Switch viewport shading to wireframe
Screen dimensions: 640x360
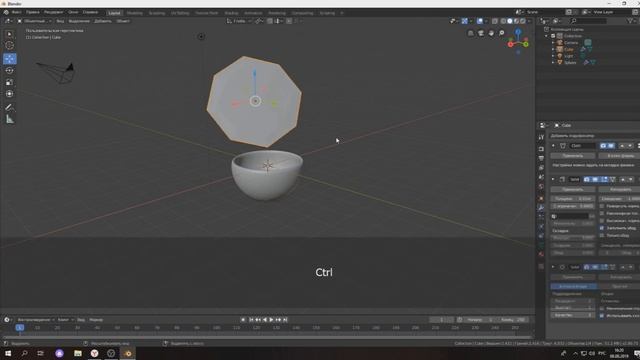point(503,21)
